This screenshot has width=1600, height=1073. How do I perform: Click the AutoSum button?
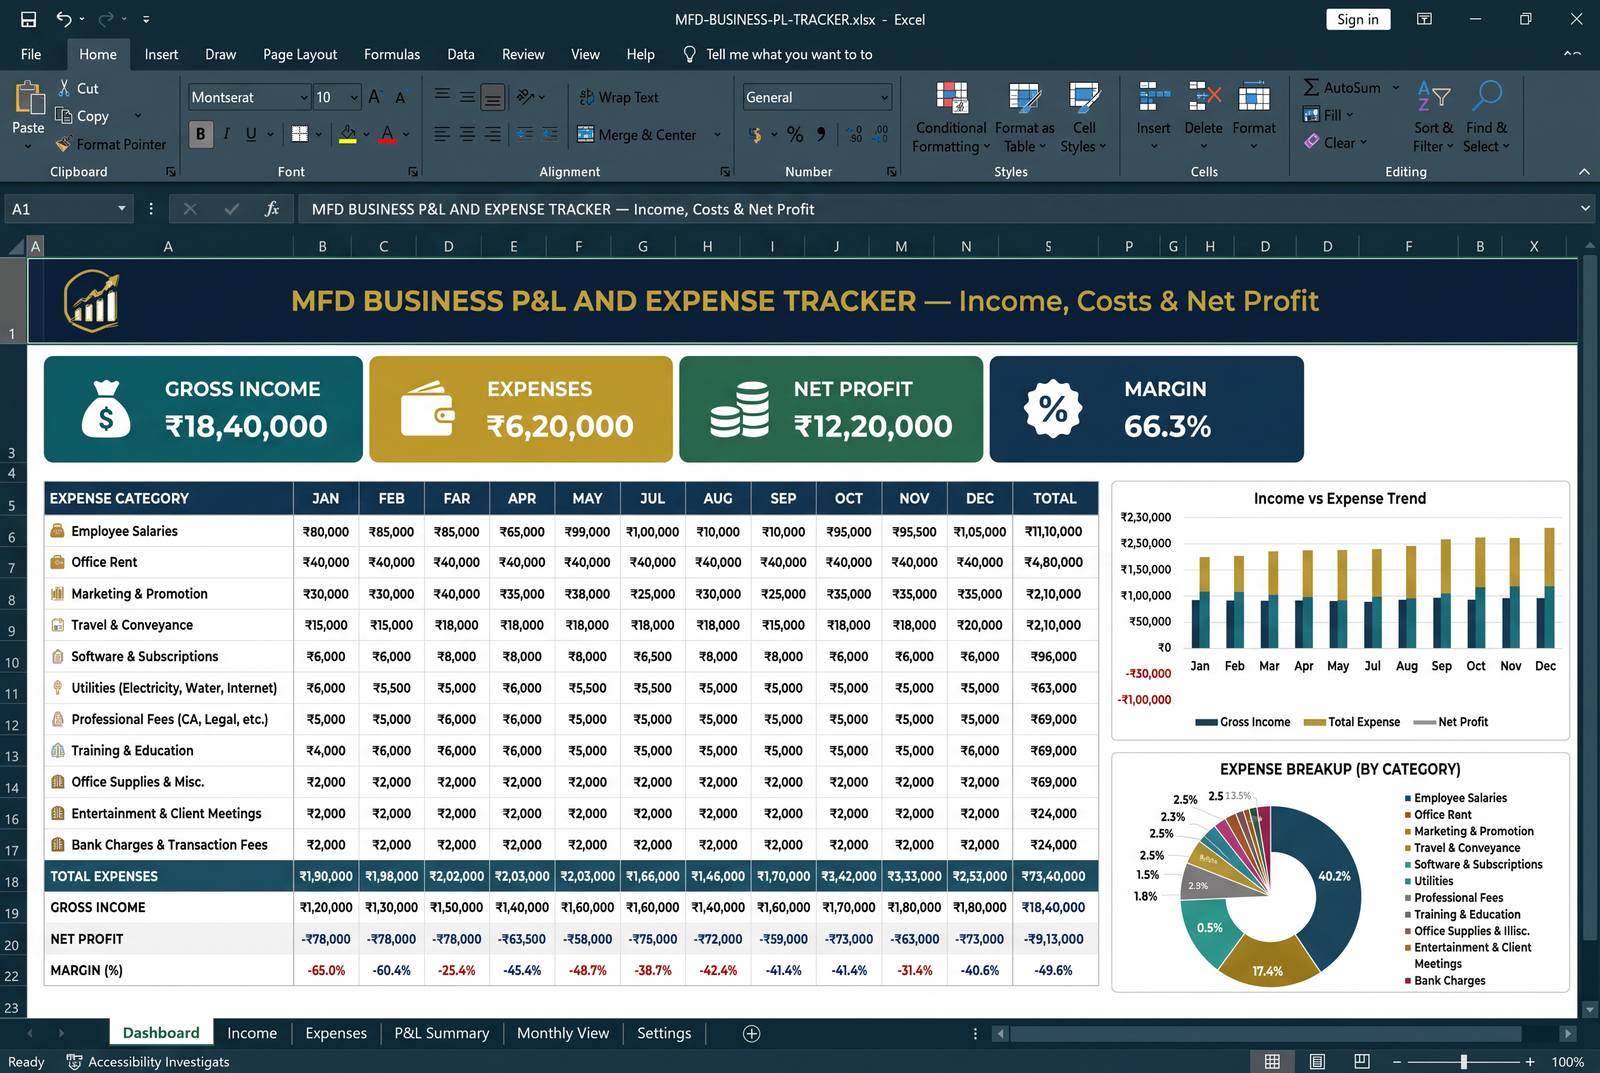(x=1342, y=88)
